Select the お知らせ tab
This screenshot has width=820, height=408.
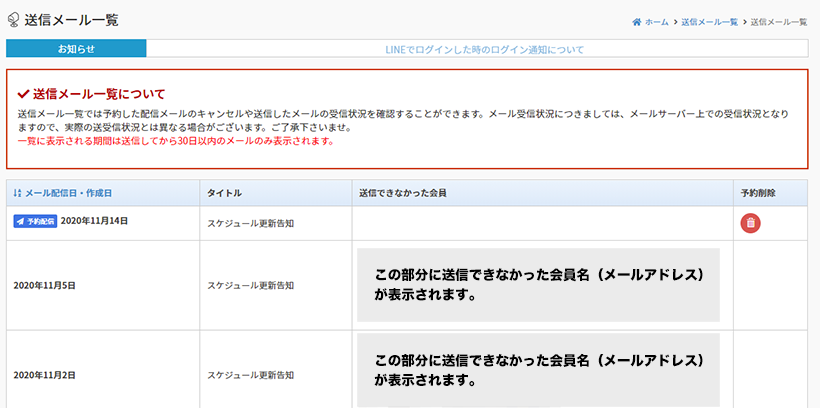76,48
